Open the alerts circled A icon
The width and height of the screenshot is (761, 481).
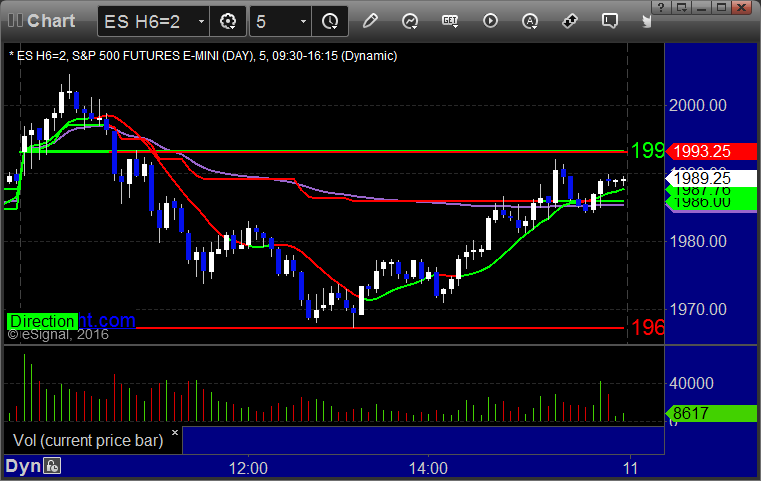click(x=529, y=21)
